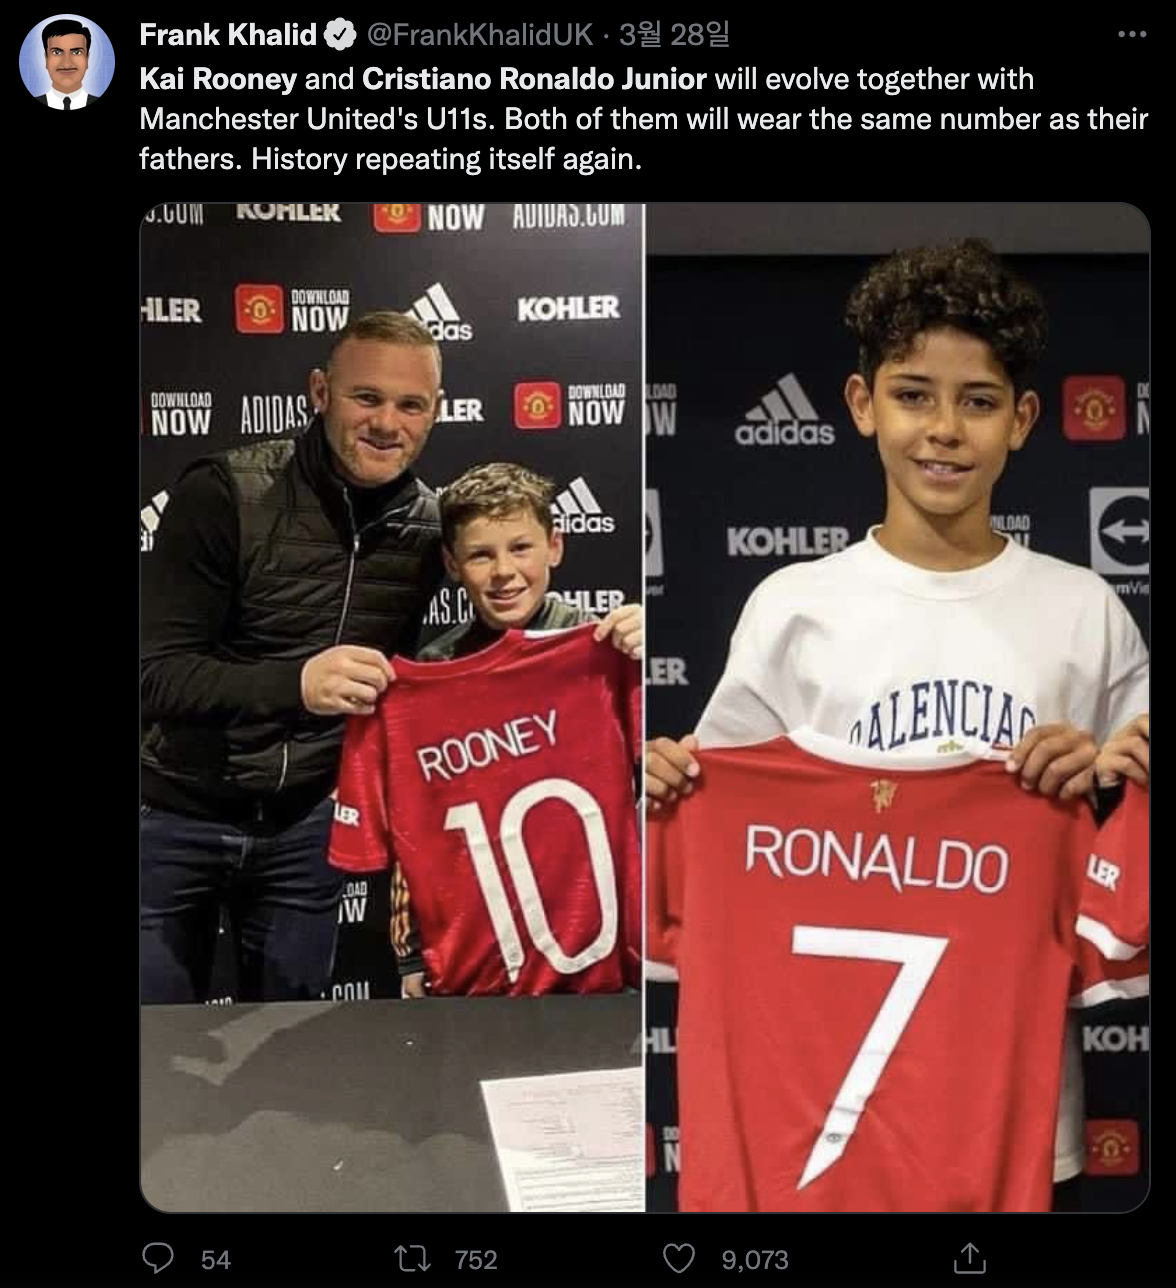
Task: Open the three-dot more options menu
Action: 1131,35
